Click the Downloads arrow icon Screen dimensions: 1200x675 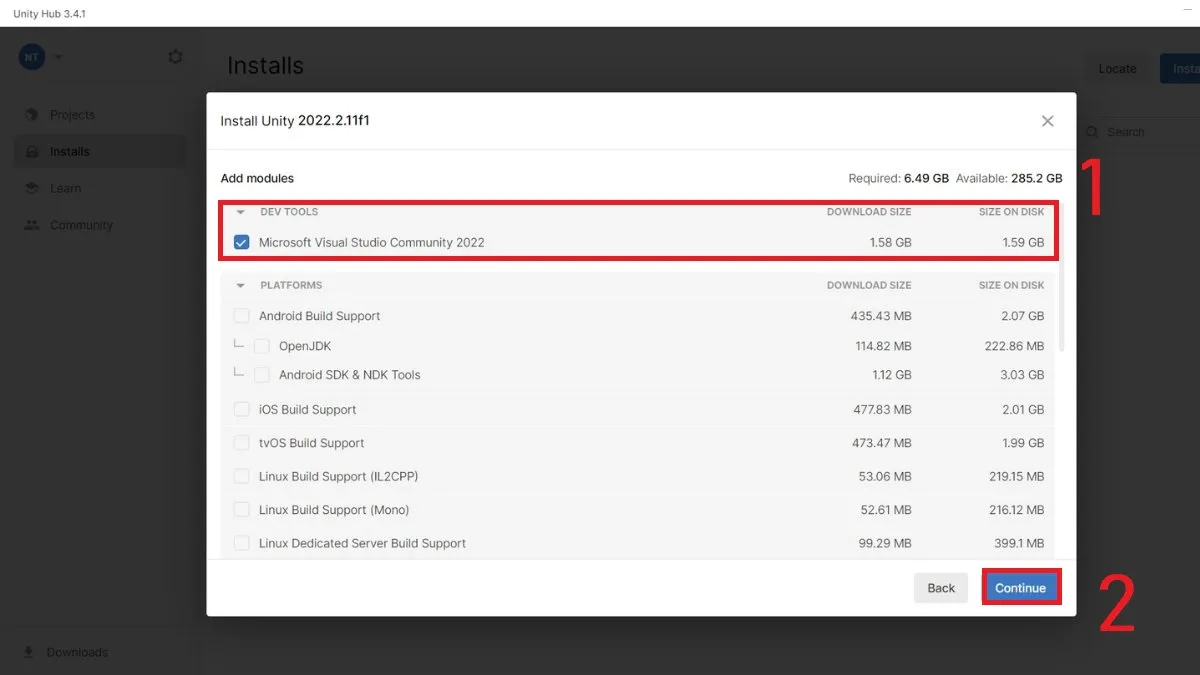tap(28, 652)
